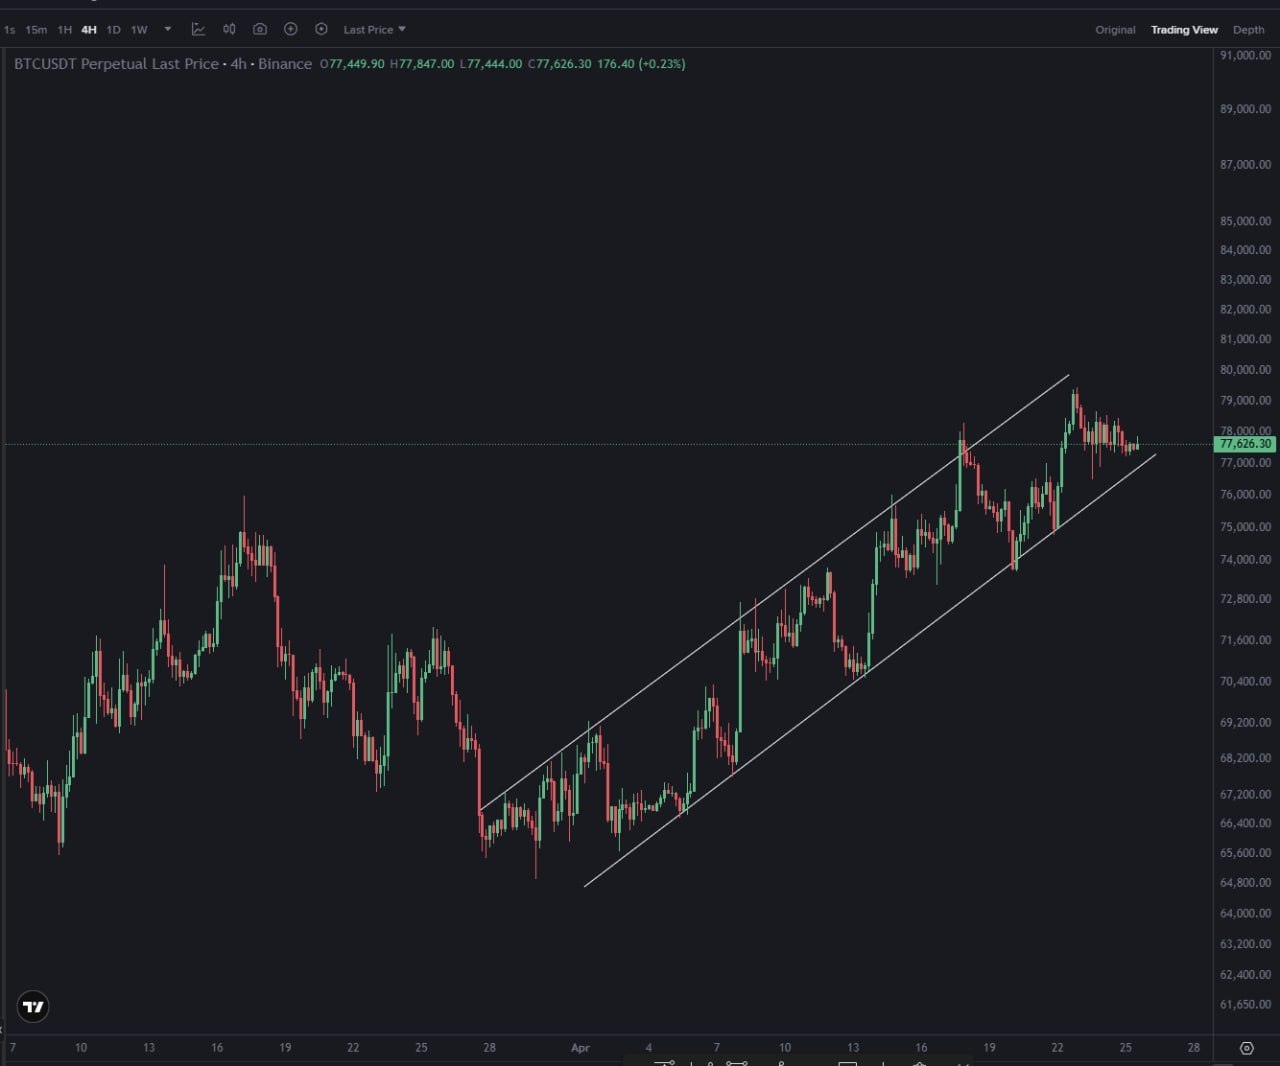Select the 1s timeframe
Image resolution: width=1280 pixels, height=1066 pixels.
point(10,30)
